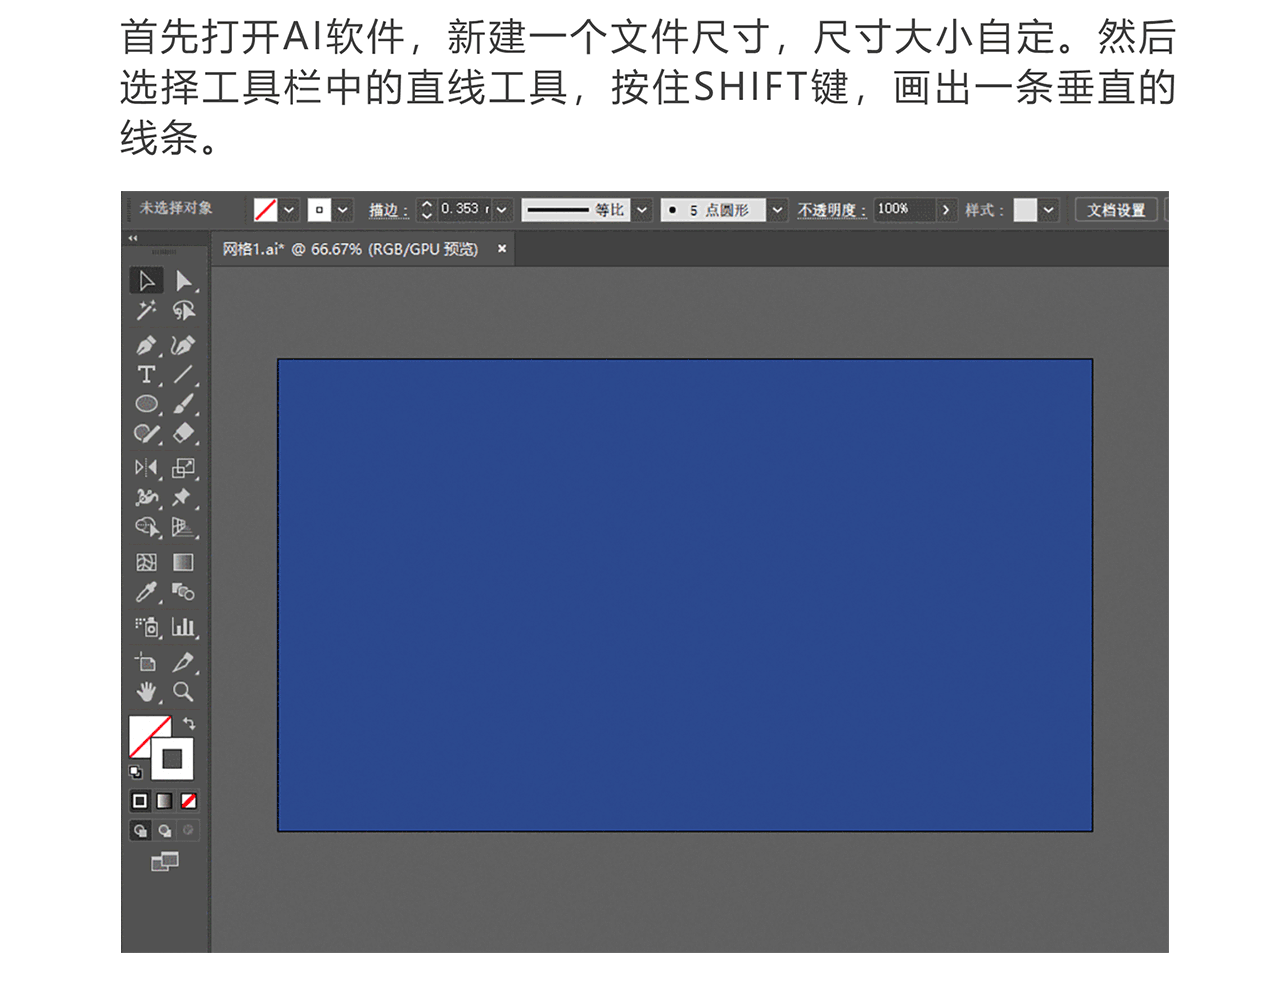Open stroke color dropdown in control bar
The image size is (1280, 999).
click(x=343, y=210)
